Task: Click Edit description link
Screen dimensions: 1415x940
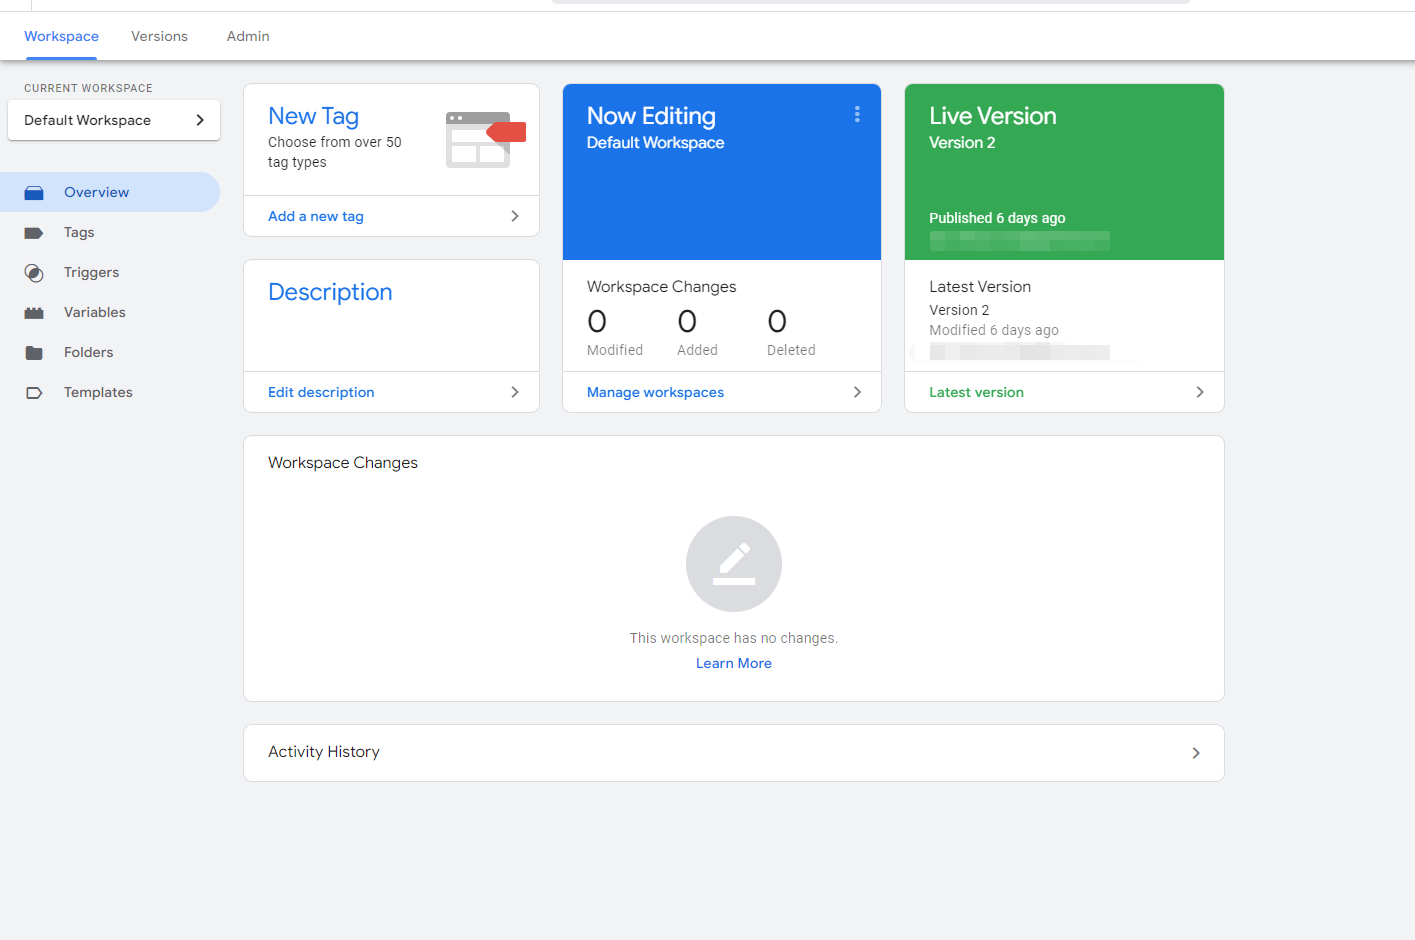Action: point(321,392)
